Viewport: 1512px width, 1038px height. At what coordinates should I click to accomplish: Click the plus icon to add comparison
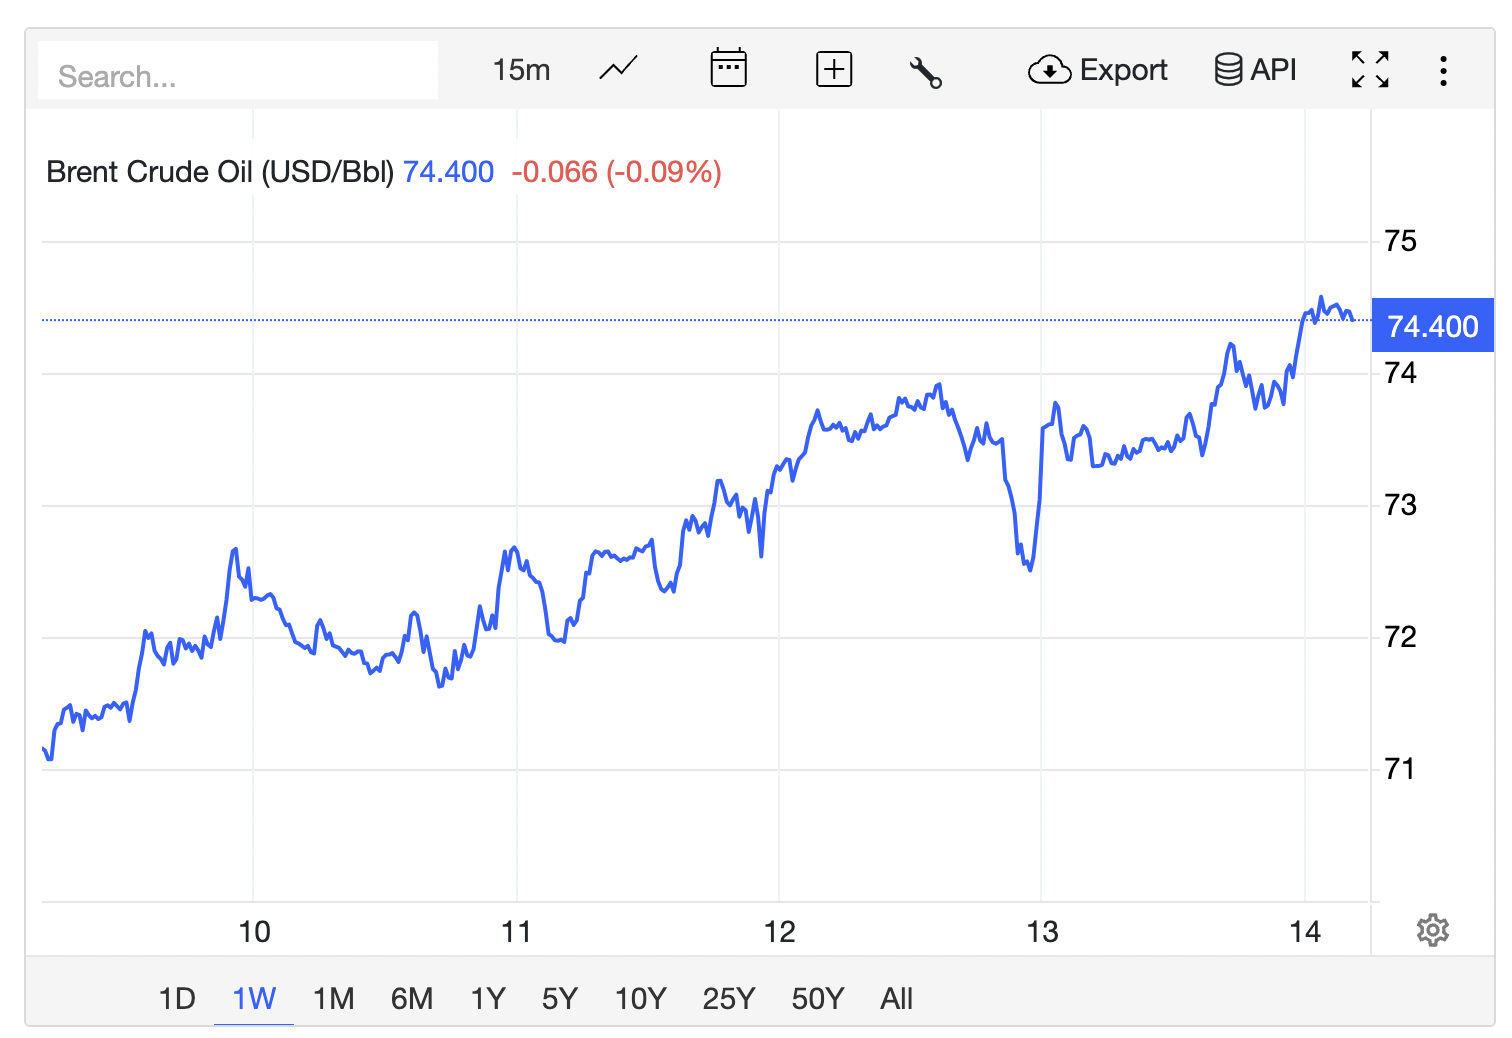[834, 70]
